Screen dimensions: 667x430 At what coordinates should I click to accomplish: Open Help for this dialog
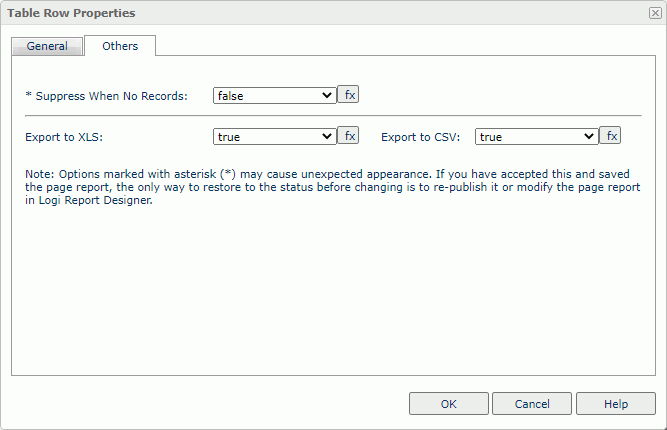pos(616,404)
